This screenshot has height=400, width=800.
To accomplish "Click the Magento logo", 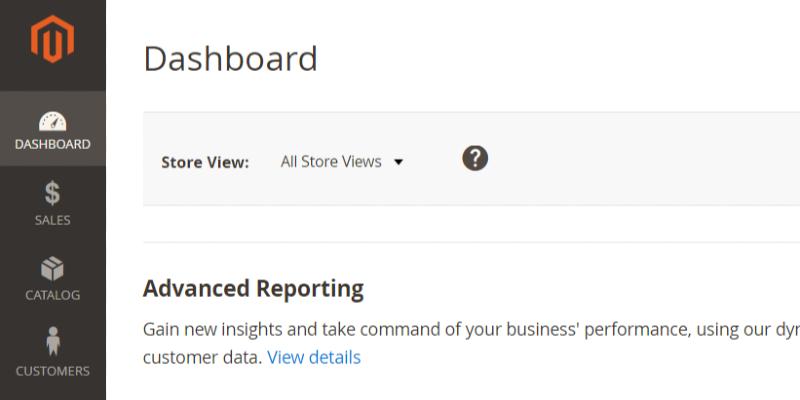I will click(x=52, y=40).
